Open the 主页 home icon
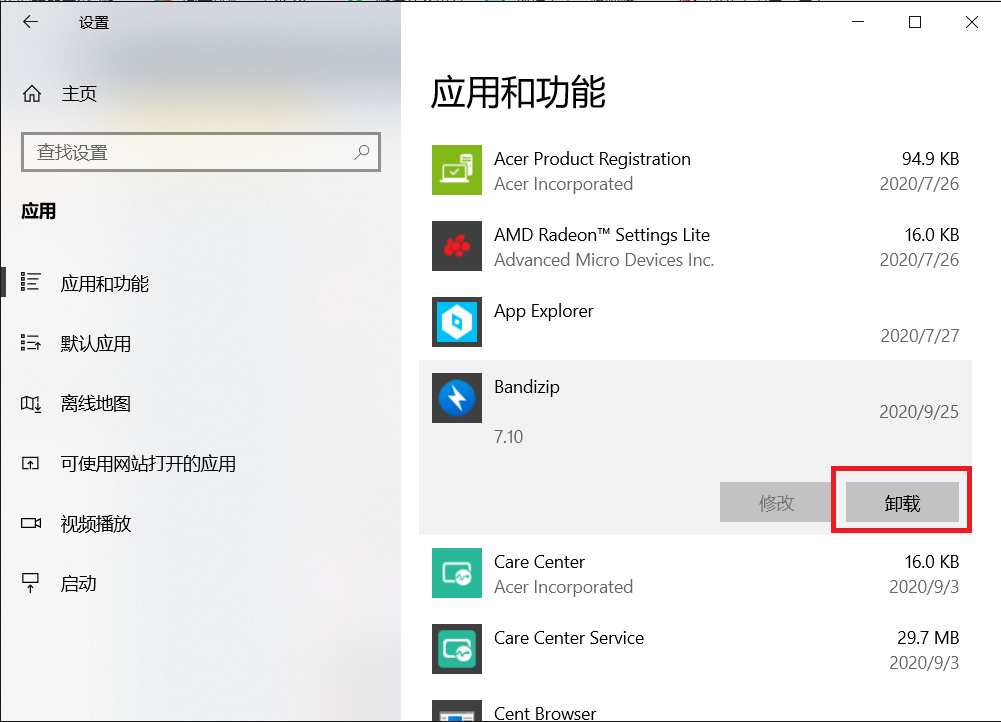The height and width of the screenshot is (722, 1001). [x=32, y=94]
